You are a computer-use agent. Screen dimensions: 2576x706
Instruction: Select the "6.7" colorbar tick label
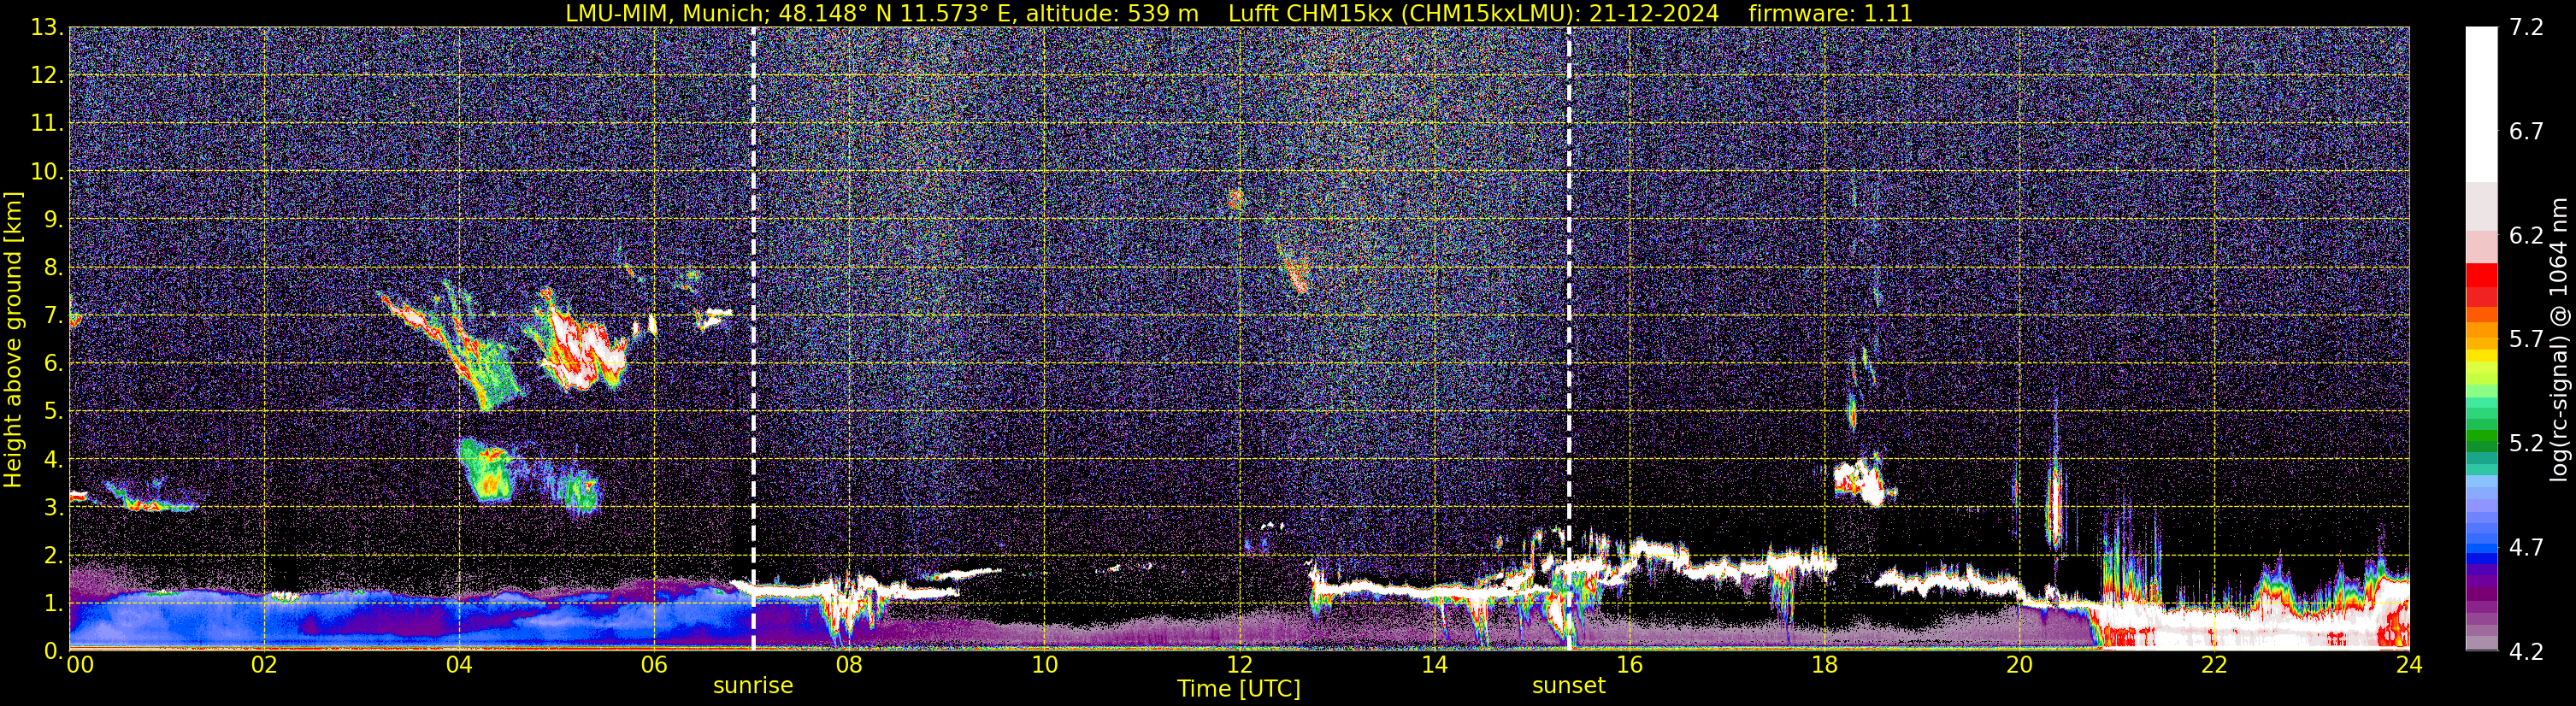coord(2526,131)
